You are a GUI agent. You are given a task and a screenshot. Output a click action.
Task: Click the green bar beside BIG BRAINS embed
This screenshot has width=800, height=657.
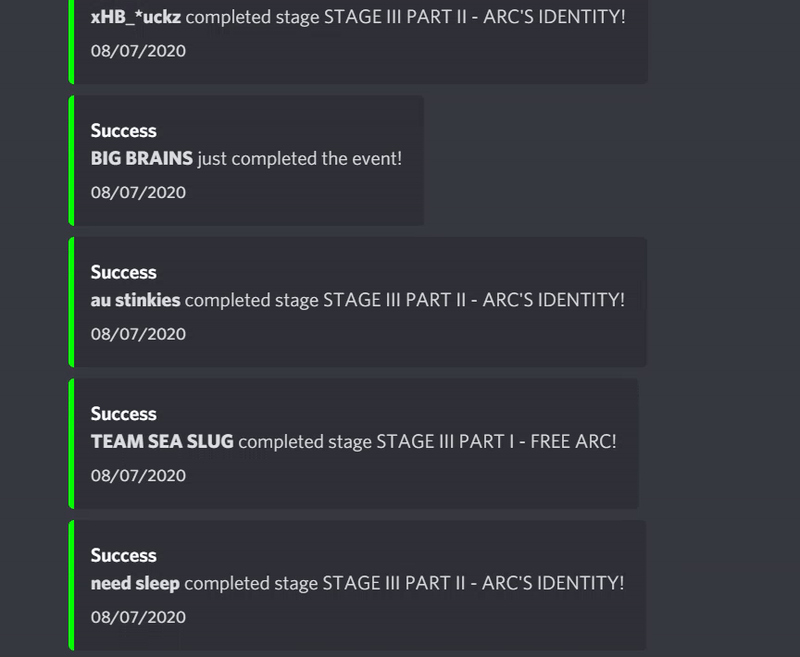click(x=70, y=158)
